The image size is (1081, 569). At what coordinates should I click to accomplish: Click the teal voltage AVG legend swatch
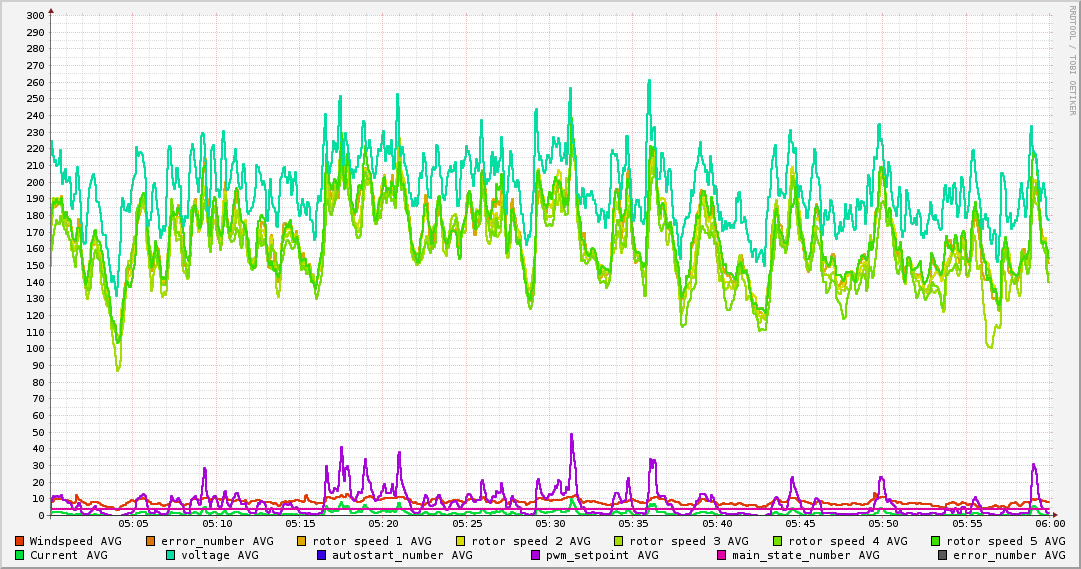[x=170, y=555]
